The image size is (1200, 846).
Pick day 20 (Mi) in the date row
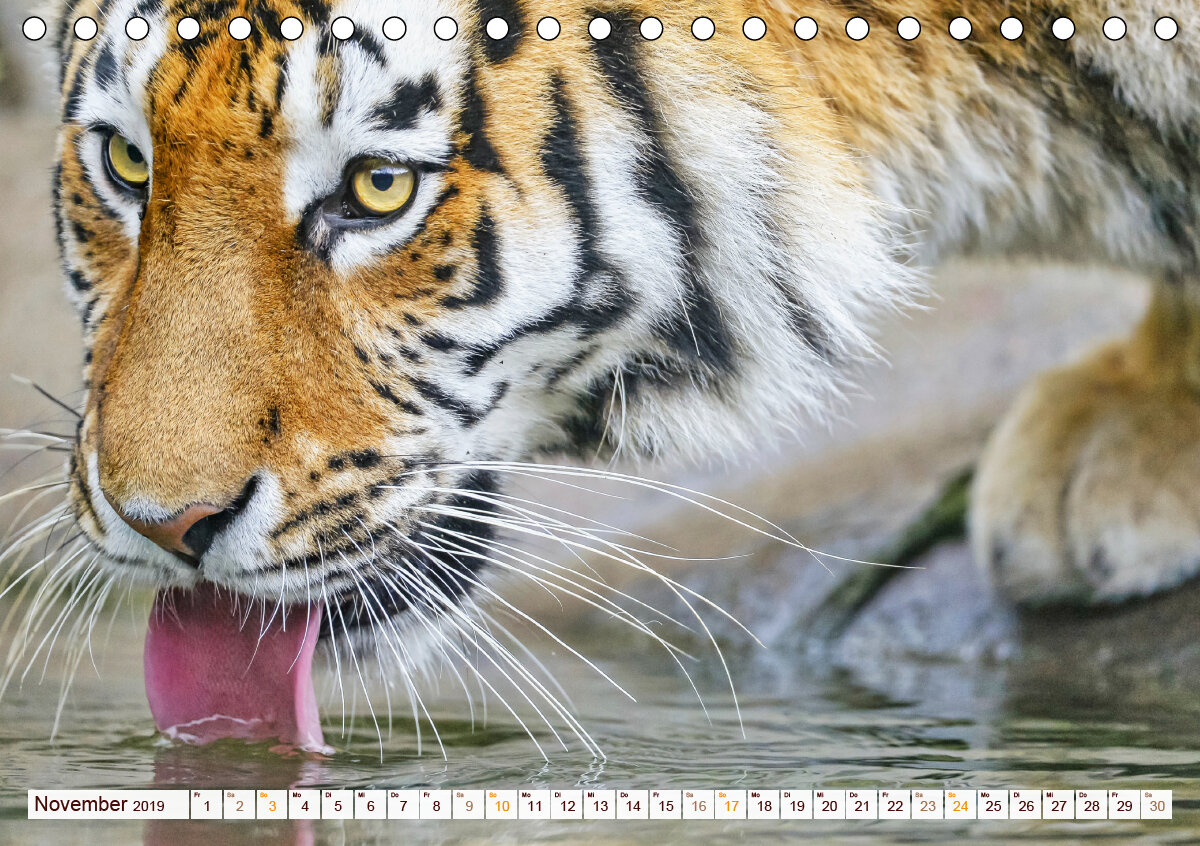pos(829,804)
